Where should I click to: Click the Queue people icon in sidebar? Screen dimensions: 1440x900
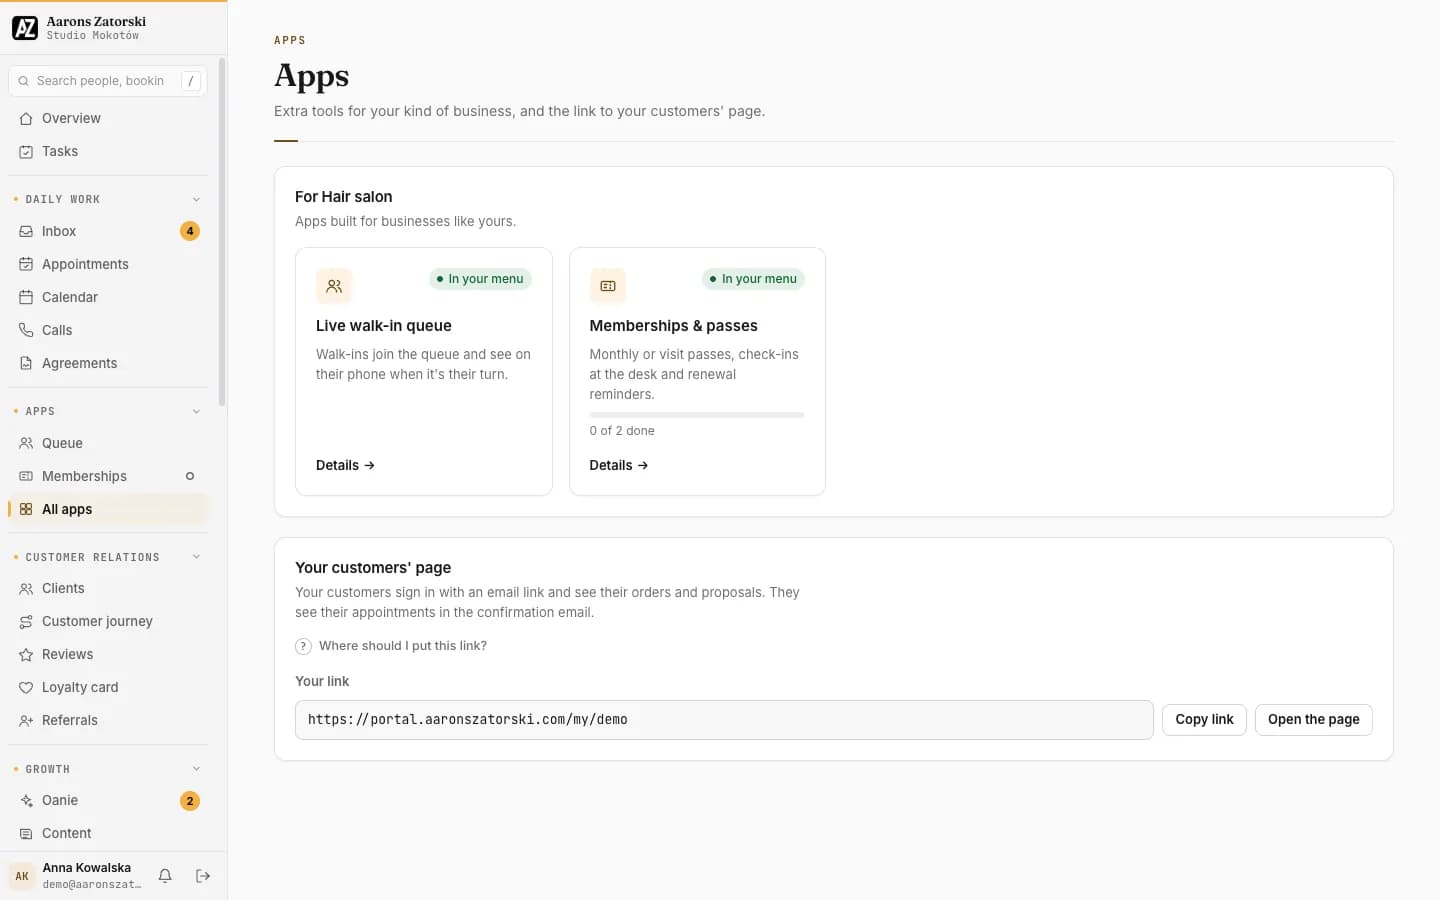click(x=26, y=444)
